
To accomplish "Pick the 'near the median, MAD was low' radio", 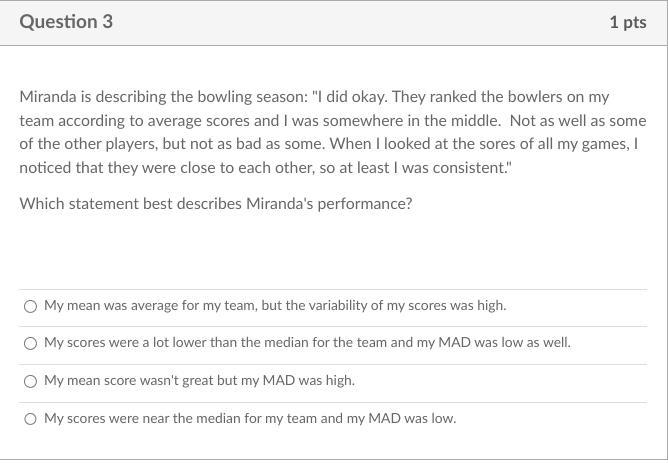I will [30, 419].
